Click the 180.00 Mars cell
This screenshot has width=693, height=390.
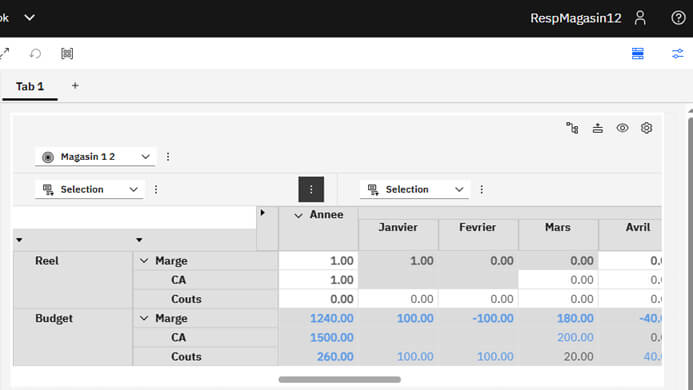pyautogui.click(x=558, y=318)
